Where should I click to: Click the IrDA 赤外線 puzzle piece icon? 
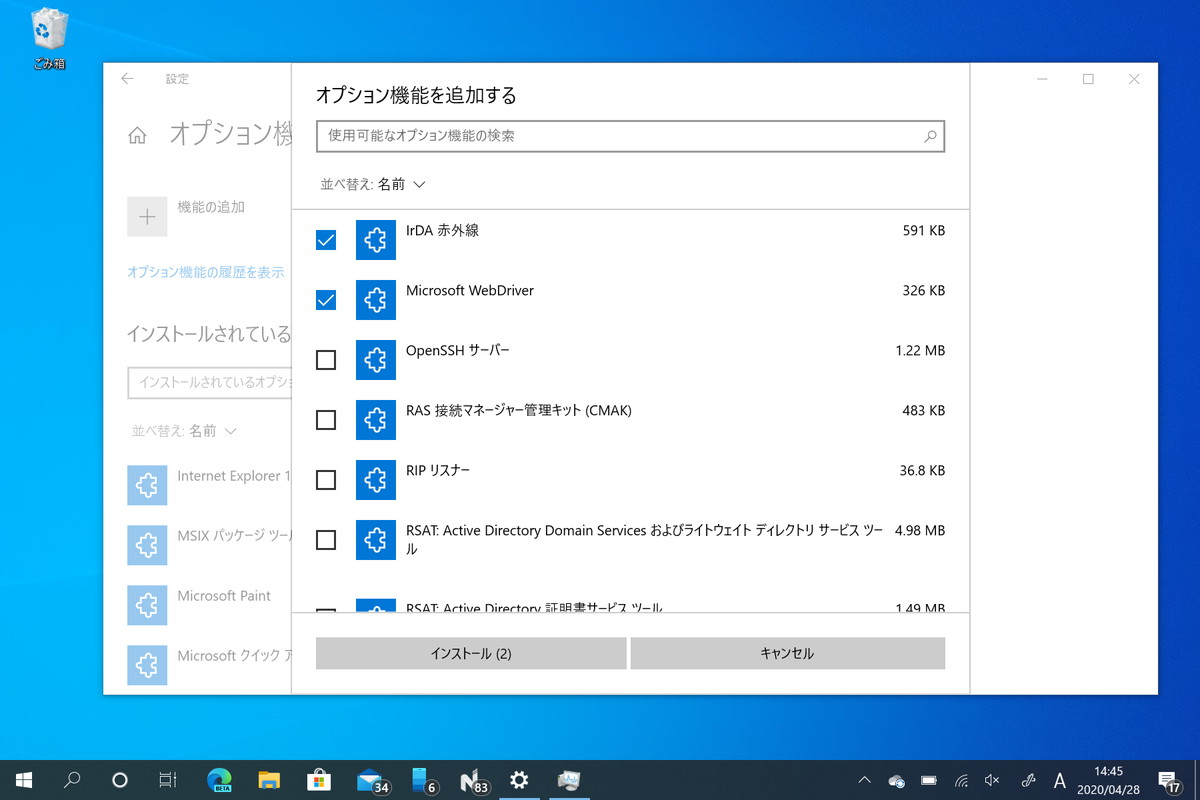pyautogui.click(x=376, y=240)
